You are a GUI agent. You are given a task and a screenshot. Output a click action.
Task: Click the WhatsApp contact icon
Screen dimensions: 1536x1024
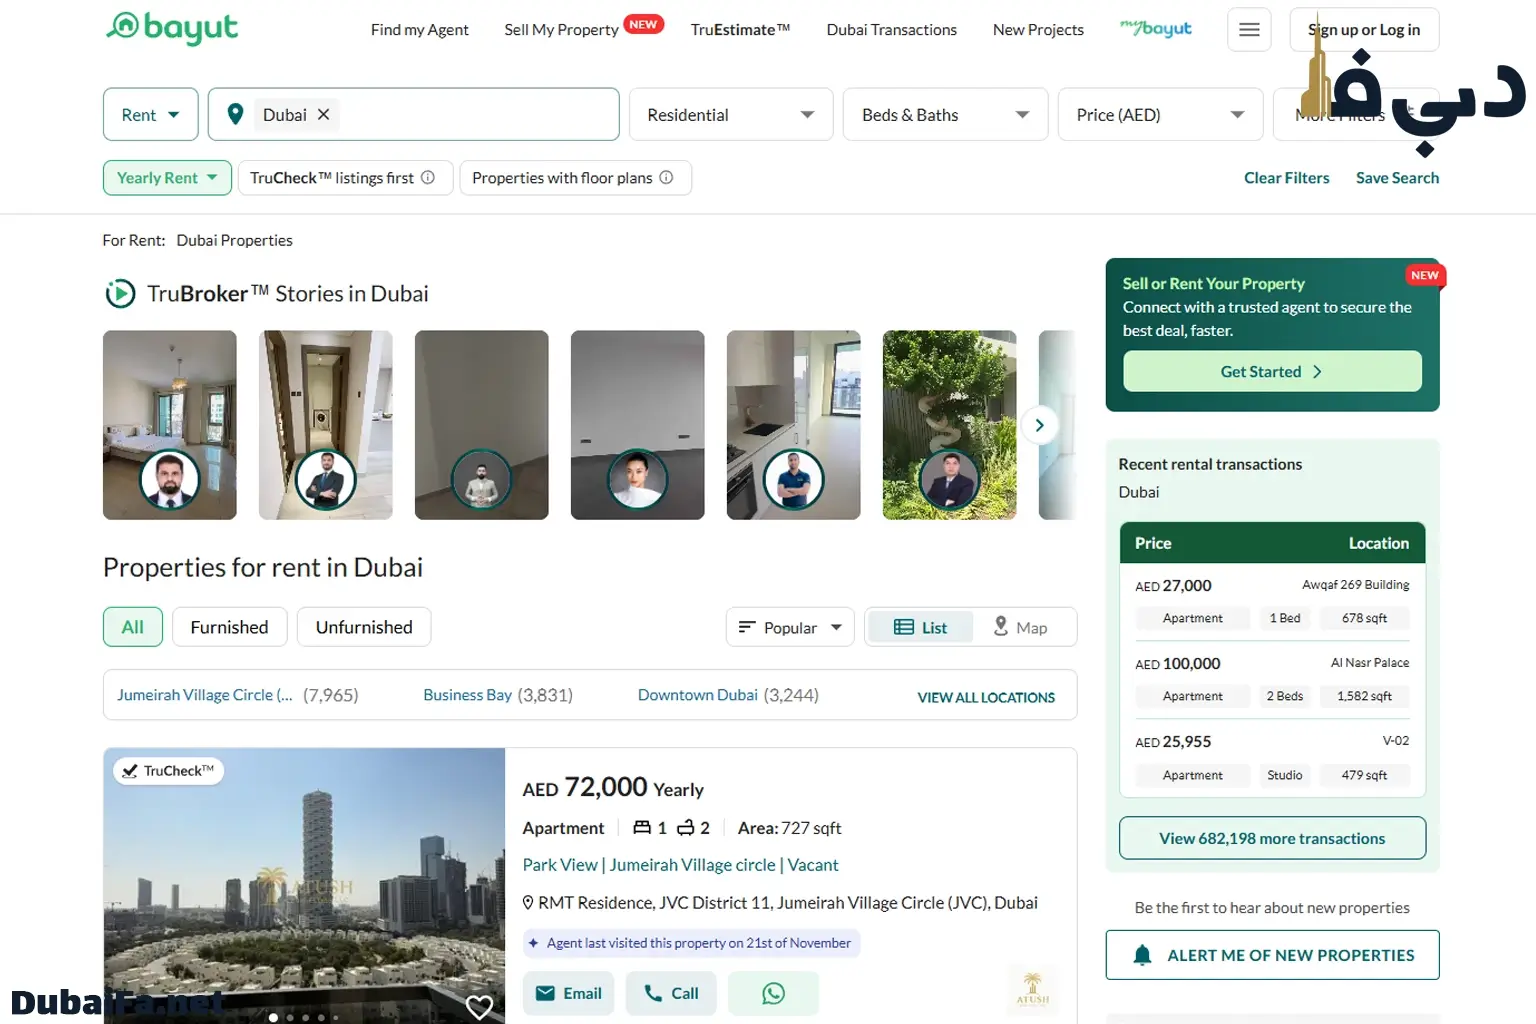[773, 993]
